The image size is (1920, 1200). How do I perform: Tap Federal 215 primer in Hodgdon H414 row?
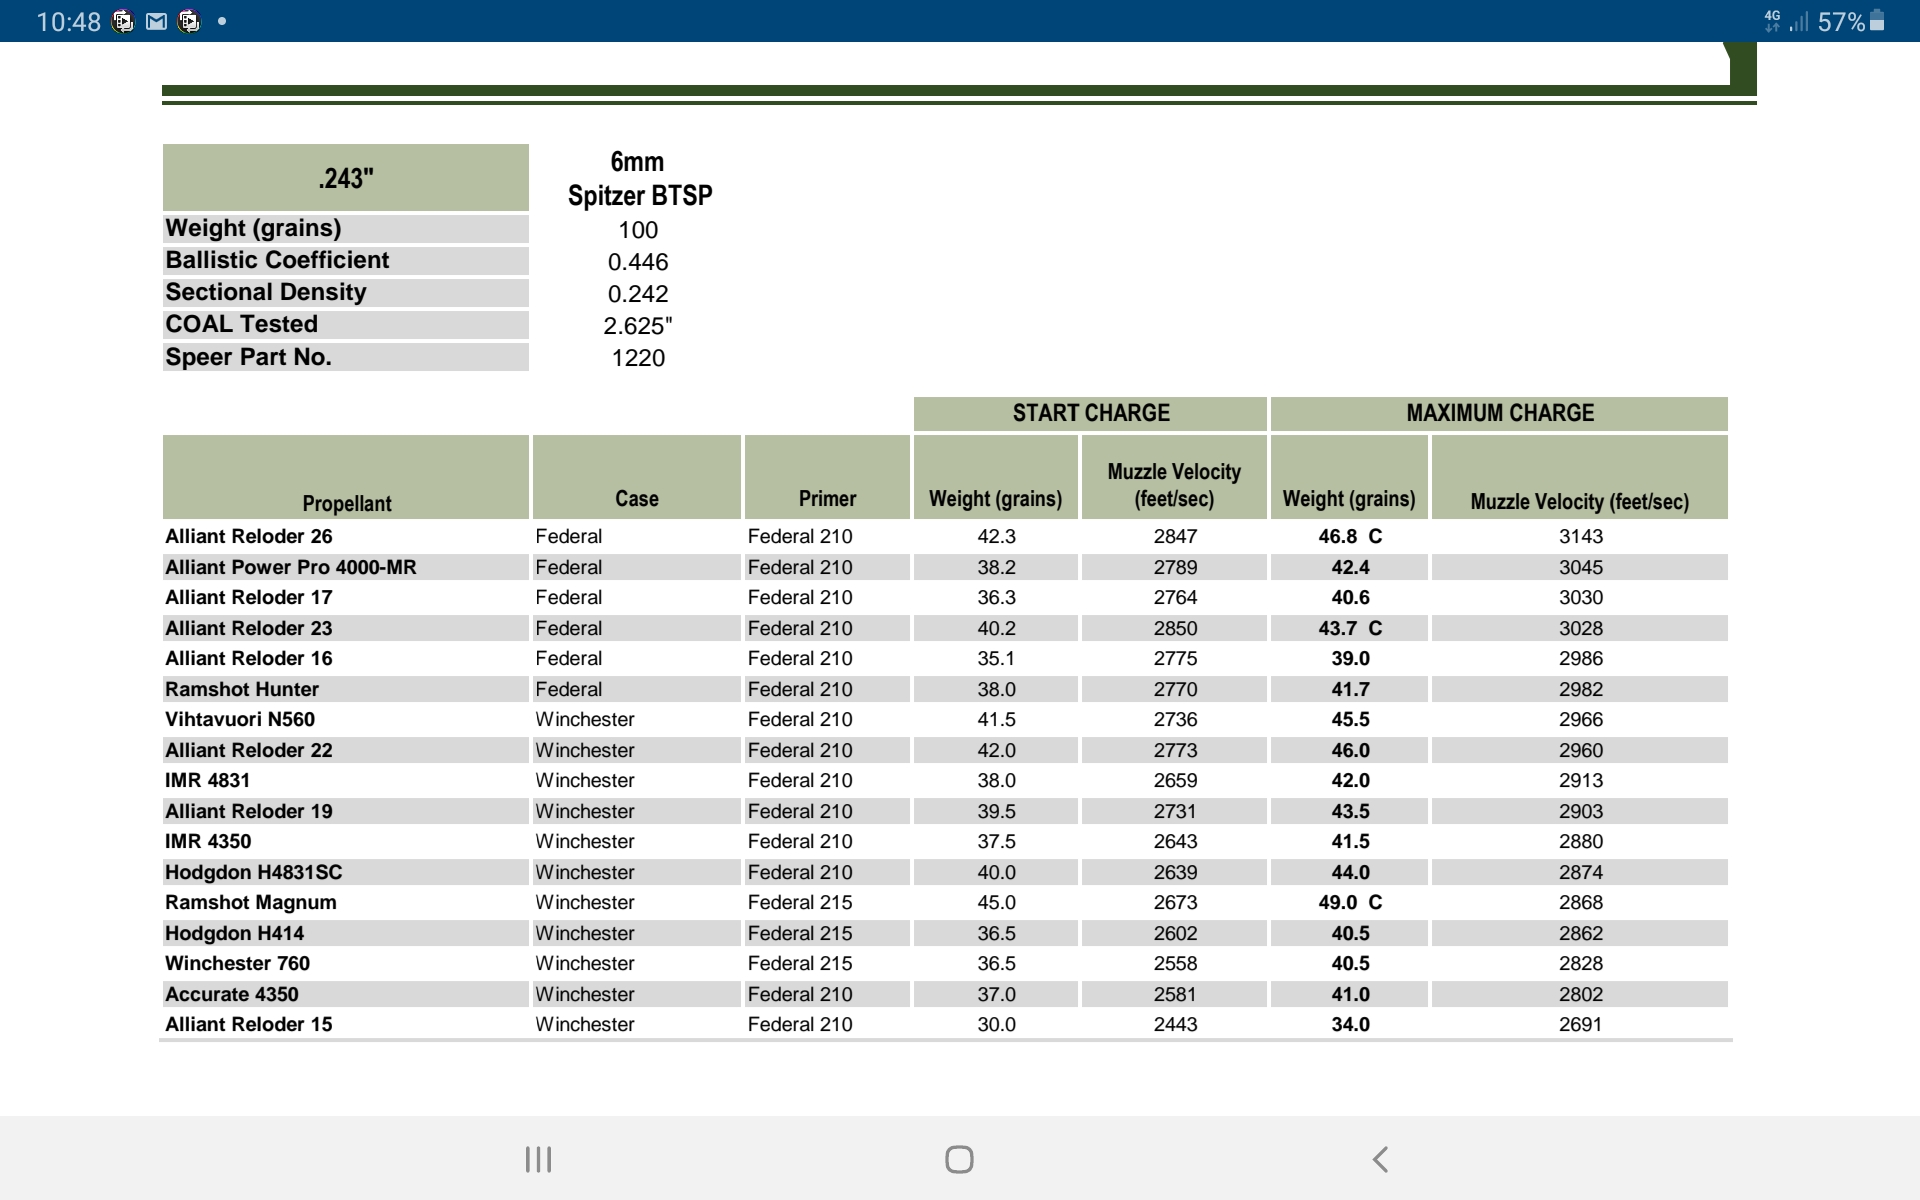pos(800,933)
